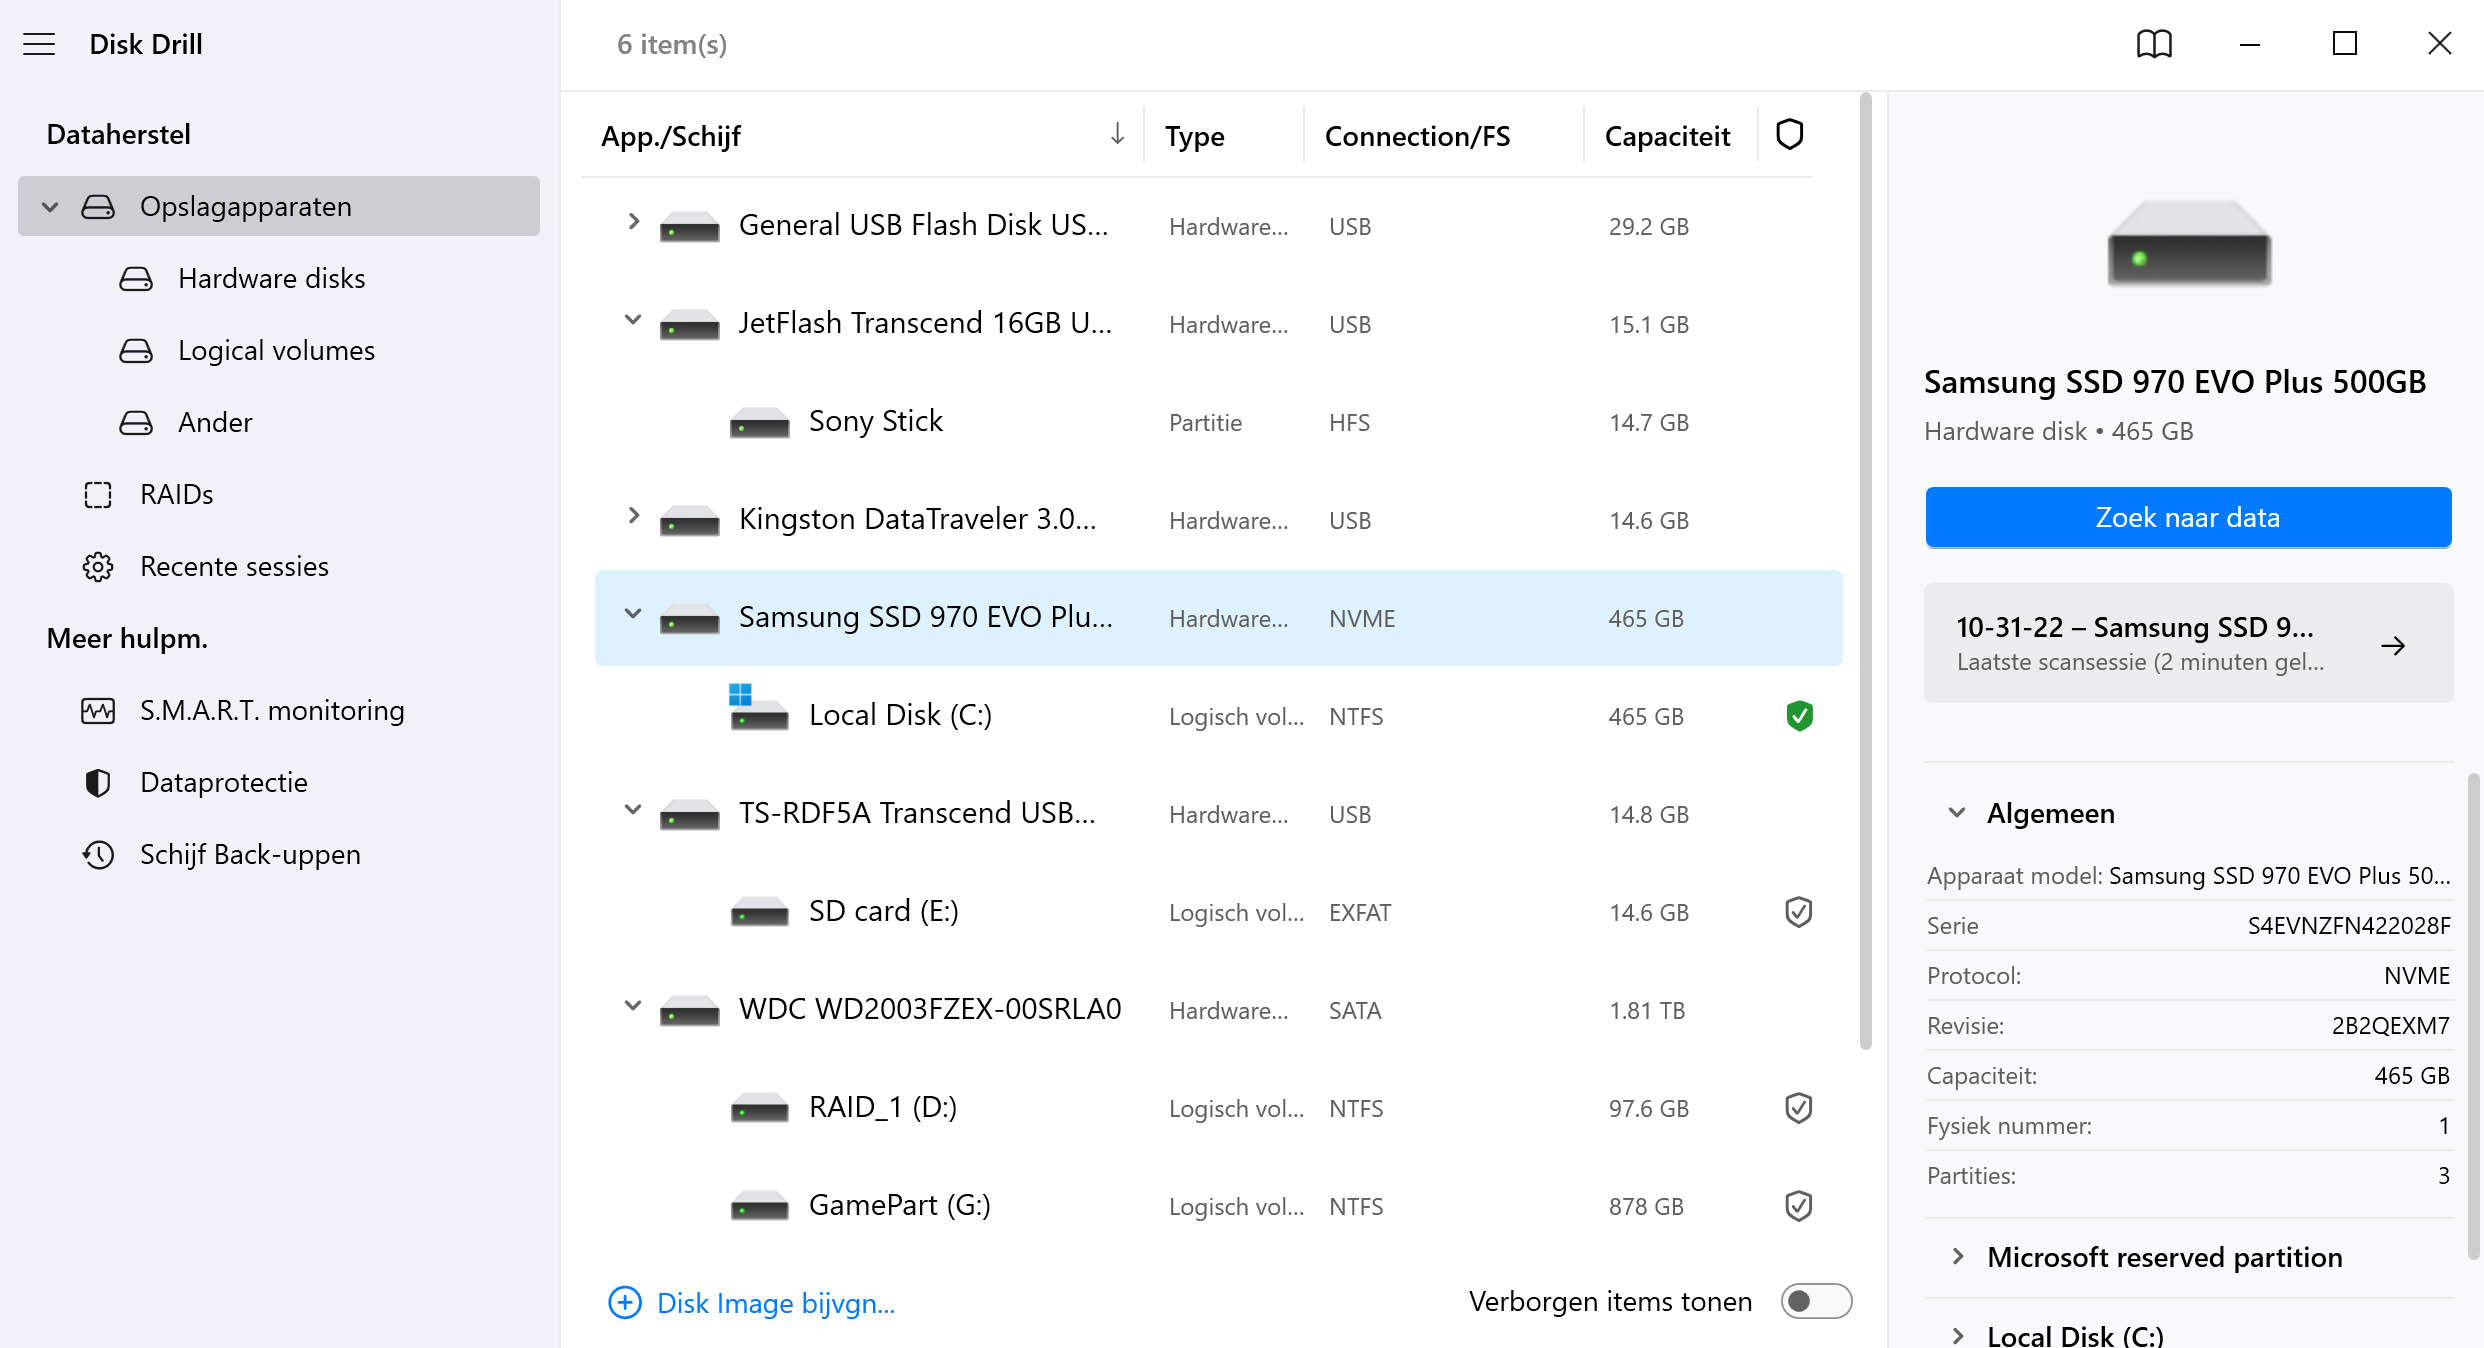
Task: Collapse the Algemeen section
Action: pos(1957,813)
